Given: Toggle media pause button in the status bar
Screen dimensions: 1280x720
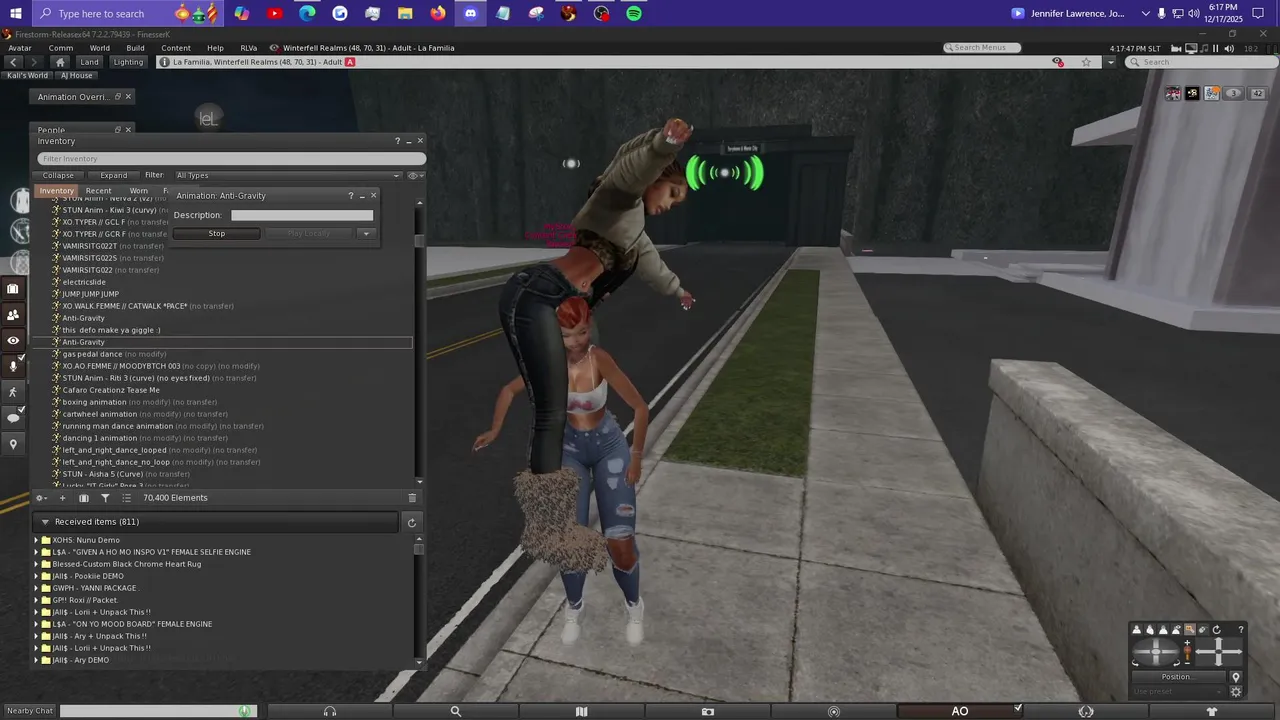Looking at the screenshot, I should pos(1216,48).
